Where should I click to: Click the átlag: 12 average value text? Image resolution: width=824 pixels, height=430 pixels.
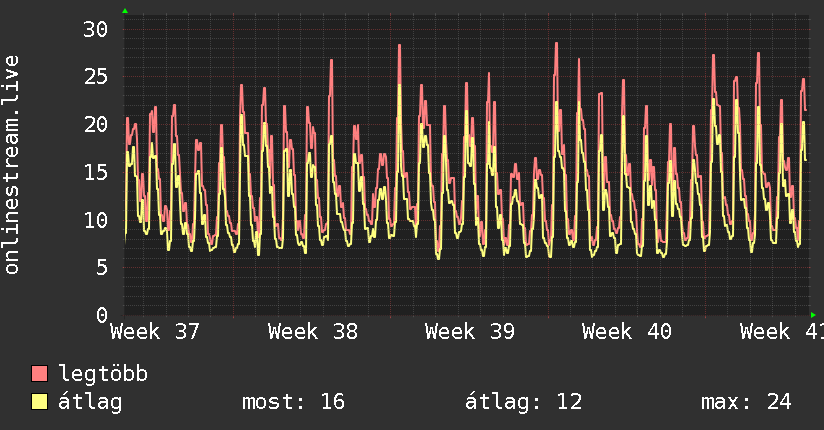tap(523, 402)
